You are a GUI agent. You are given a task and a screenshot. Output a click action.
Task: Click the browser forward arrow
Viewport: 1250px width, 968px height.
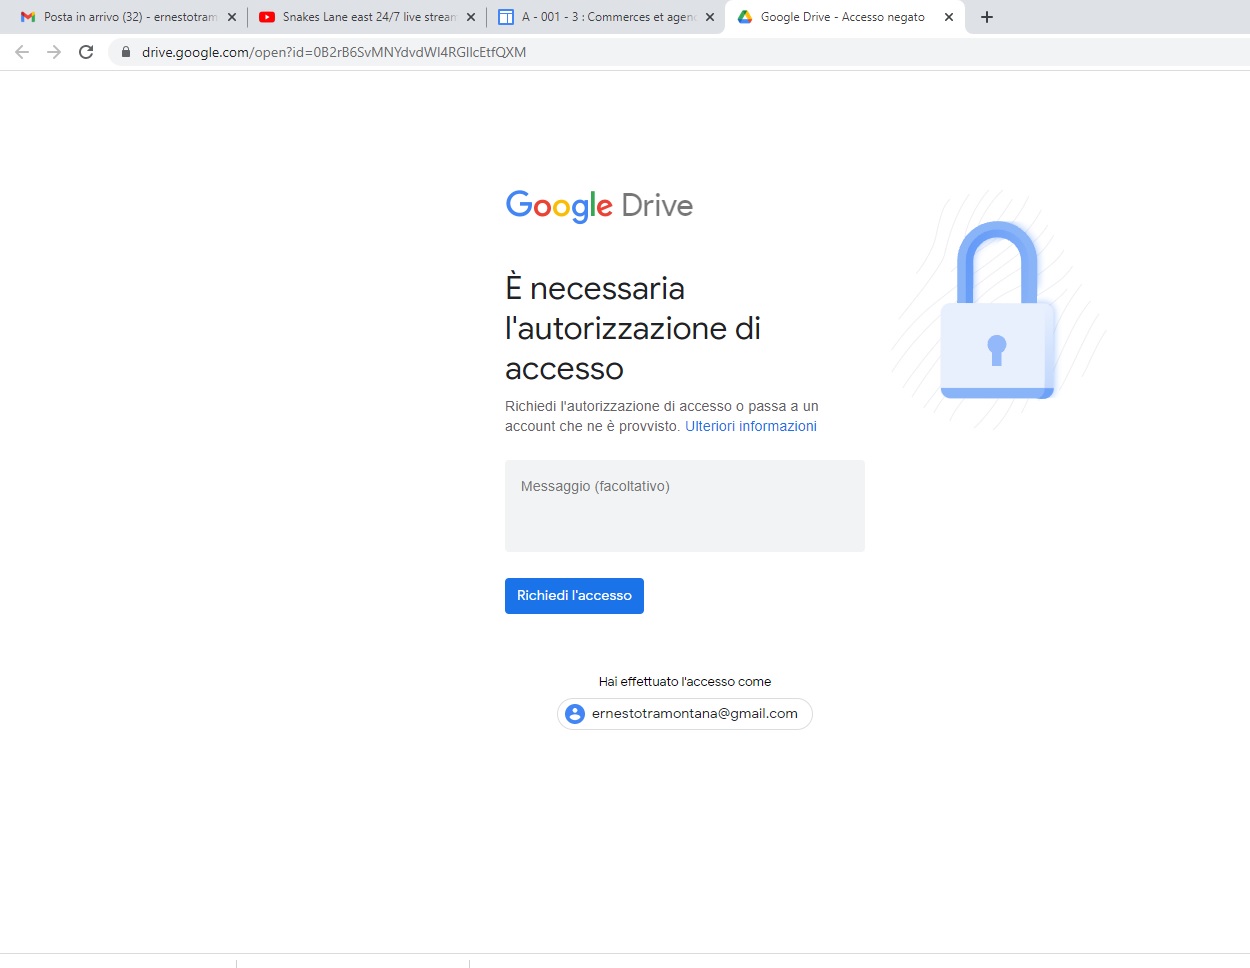pos(54,52)
